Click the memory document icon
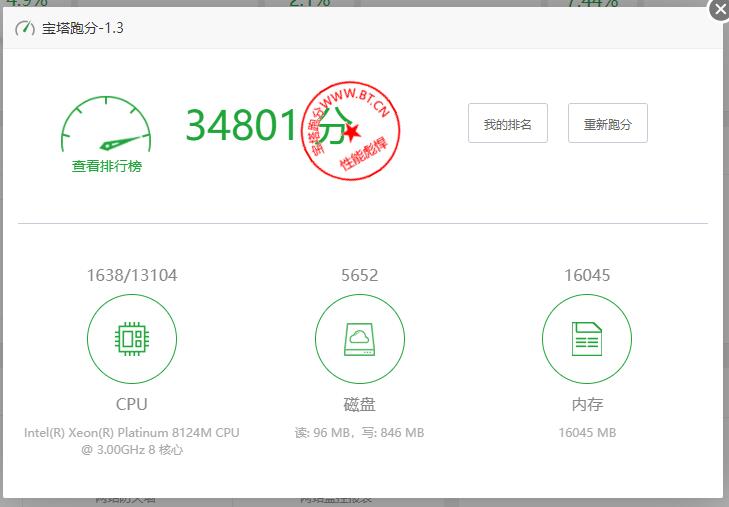729x507 pixels. point(587,339)
